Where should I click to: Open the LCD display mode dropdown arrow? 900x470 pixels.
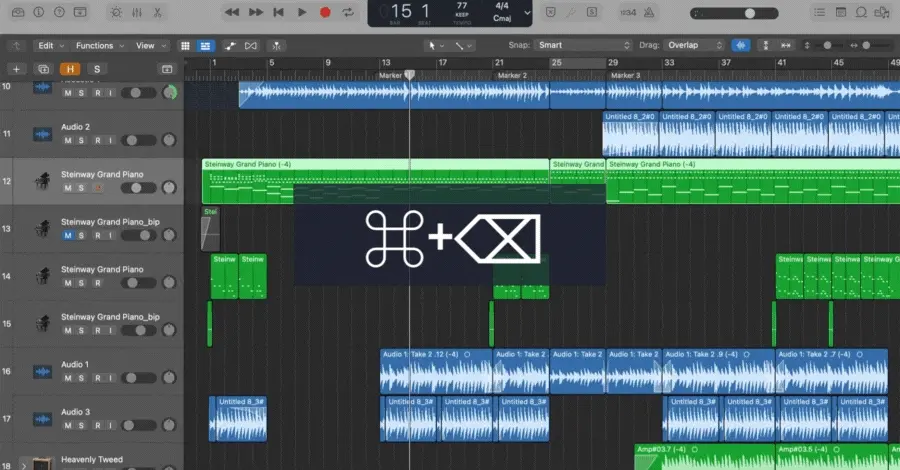(527, 13)
